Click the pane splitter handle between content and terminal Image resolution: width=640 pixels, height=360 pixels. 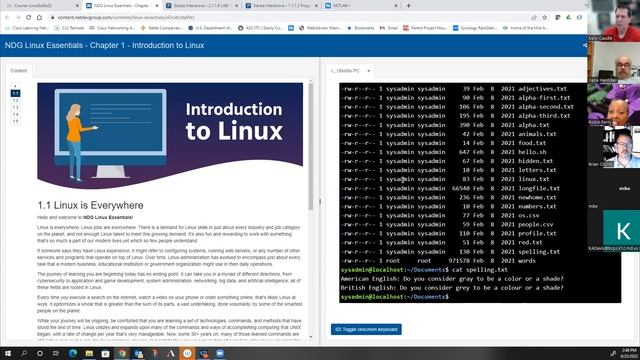tap(320, 202)
